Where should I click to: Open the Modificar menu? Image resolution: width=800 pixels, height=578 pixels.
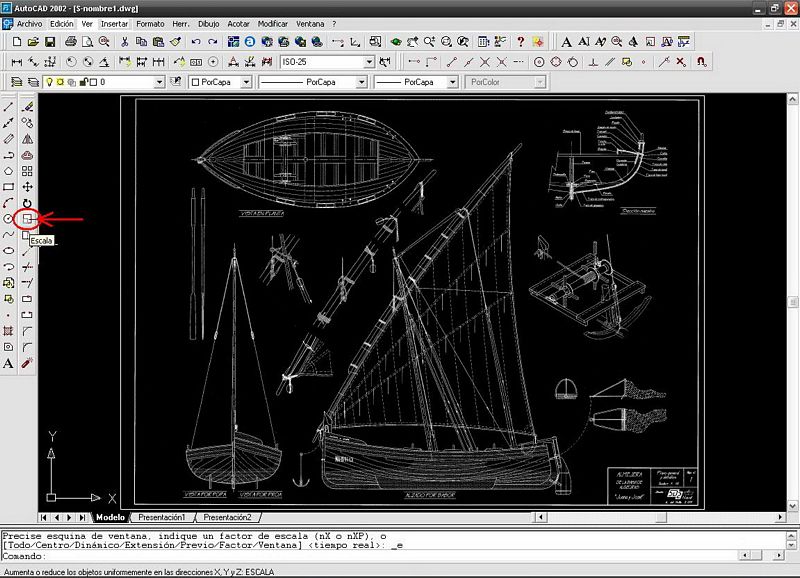tap(273, 24)
